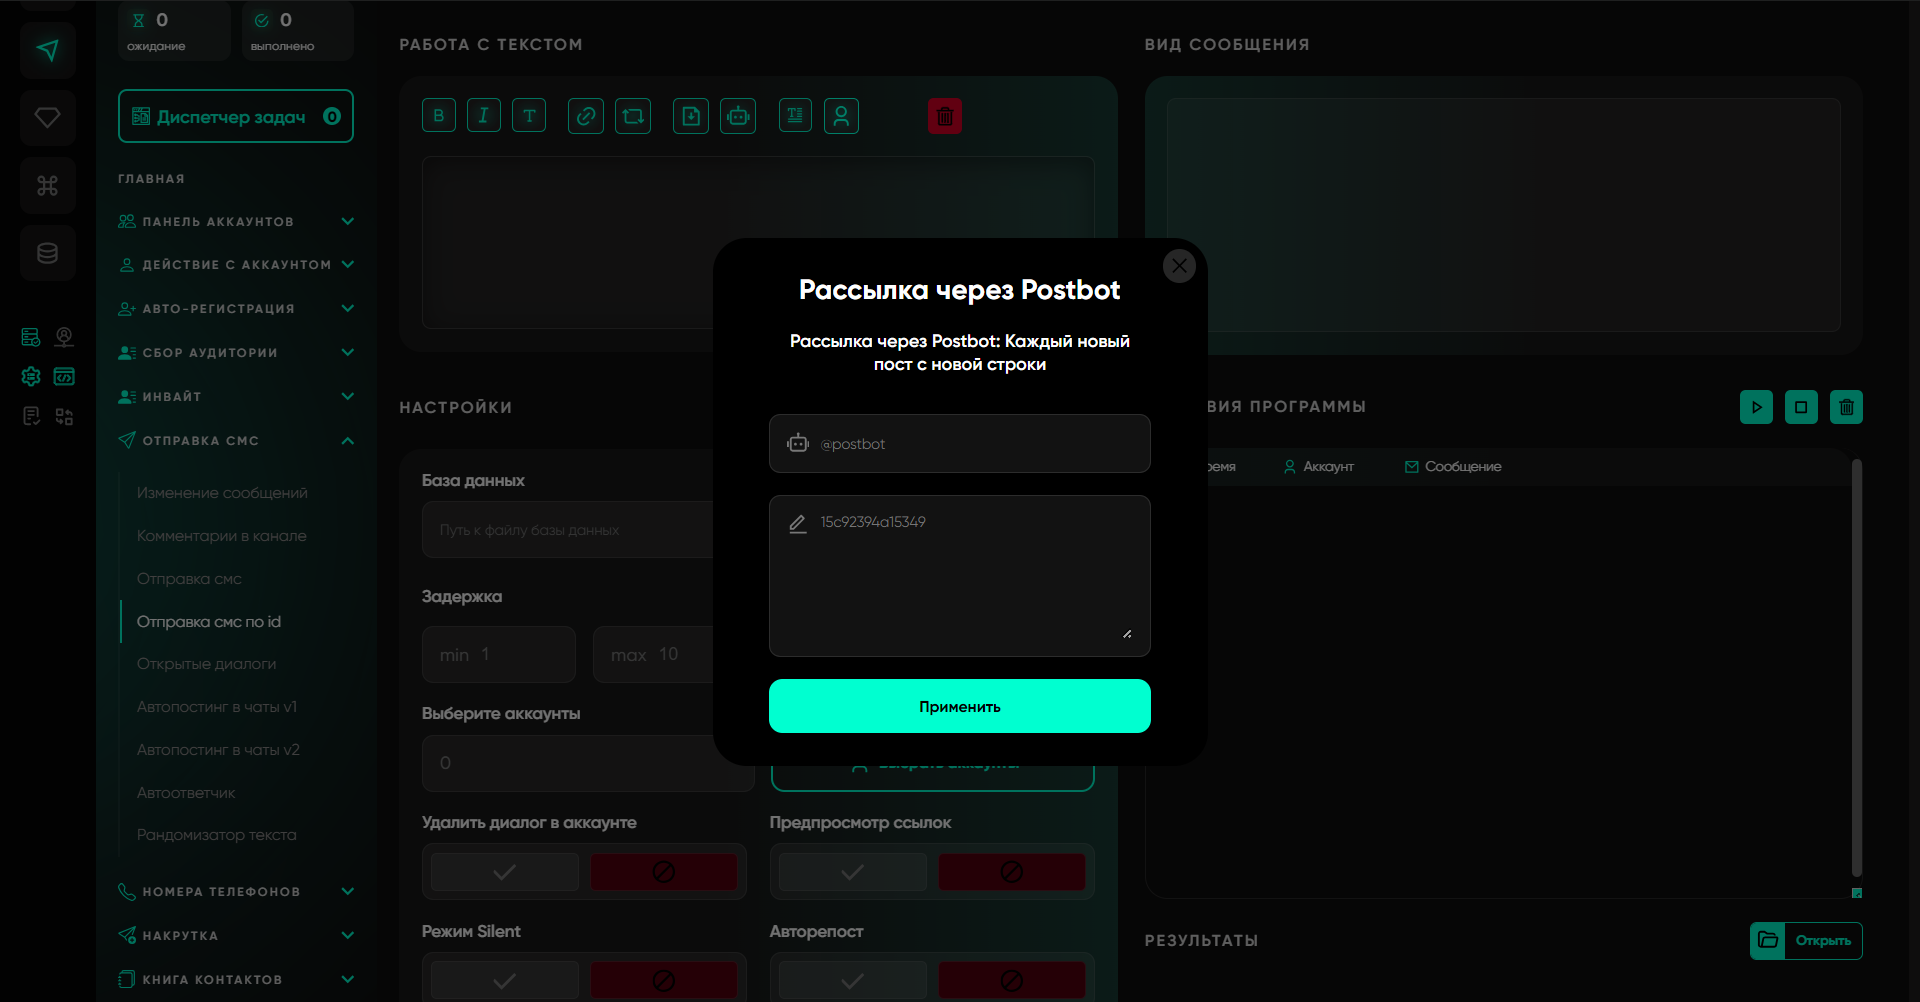Viewport: 1920px width, 1002px height.
Task: Click the Bold formatting icon
Action: pyautogui.click(x=439, y=116)
